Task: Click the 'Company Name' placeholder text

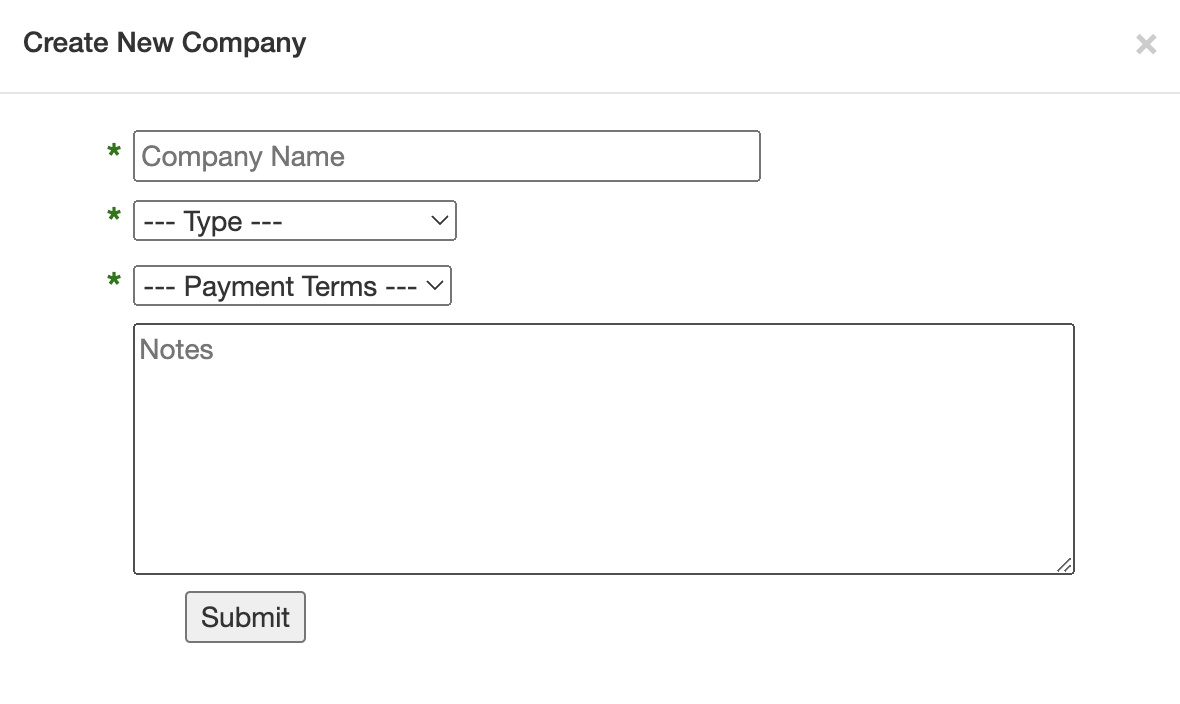Action: click(243, 157)
